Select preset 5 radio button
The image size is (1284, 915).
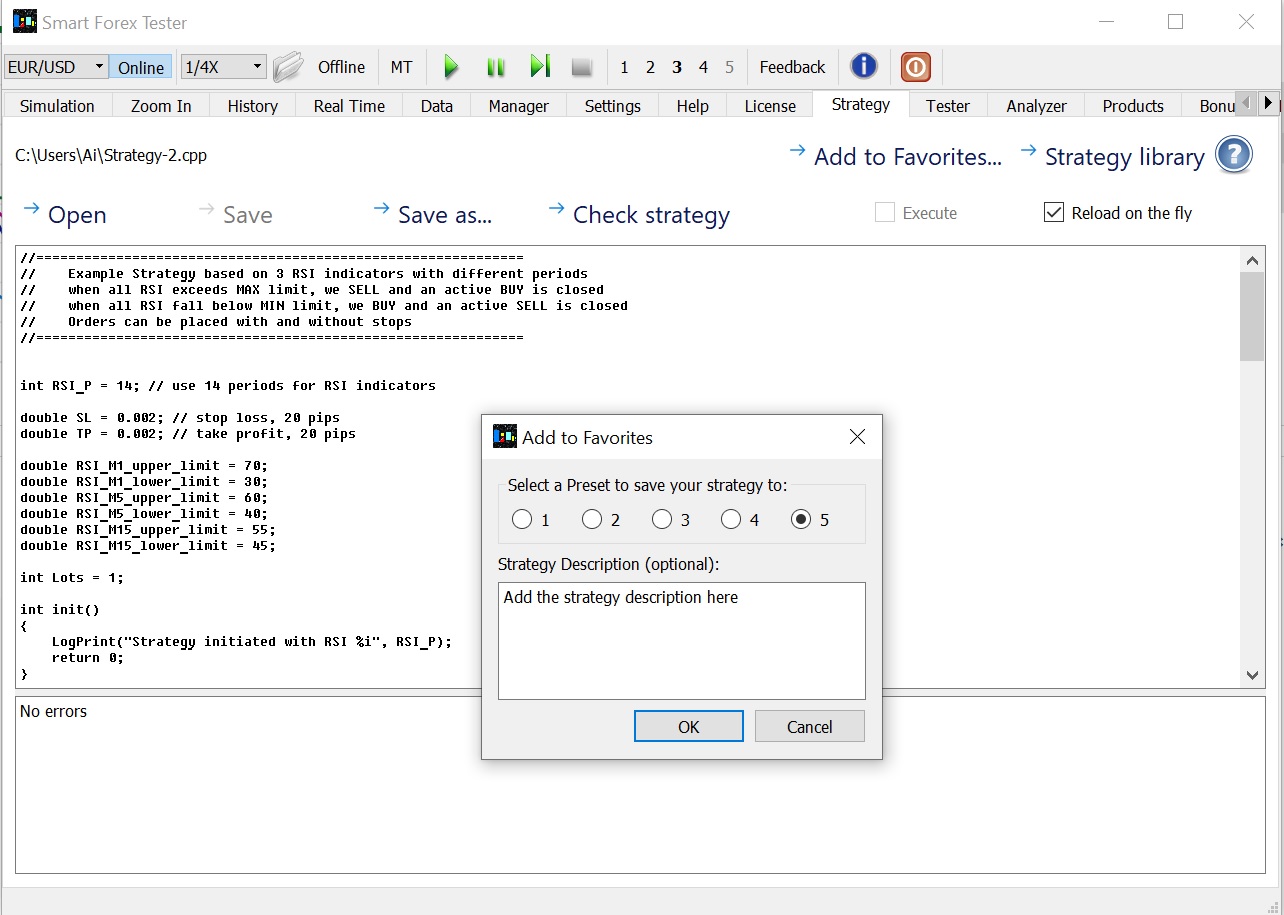801,520
